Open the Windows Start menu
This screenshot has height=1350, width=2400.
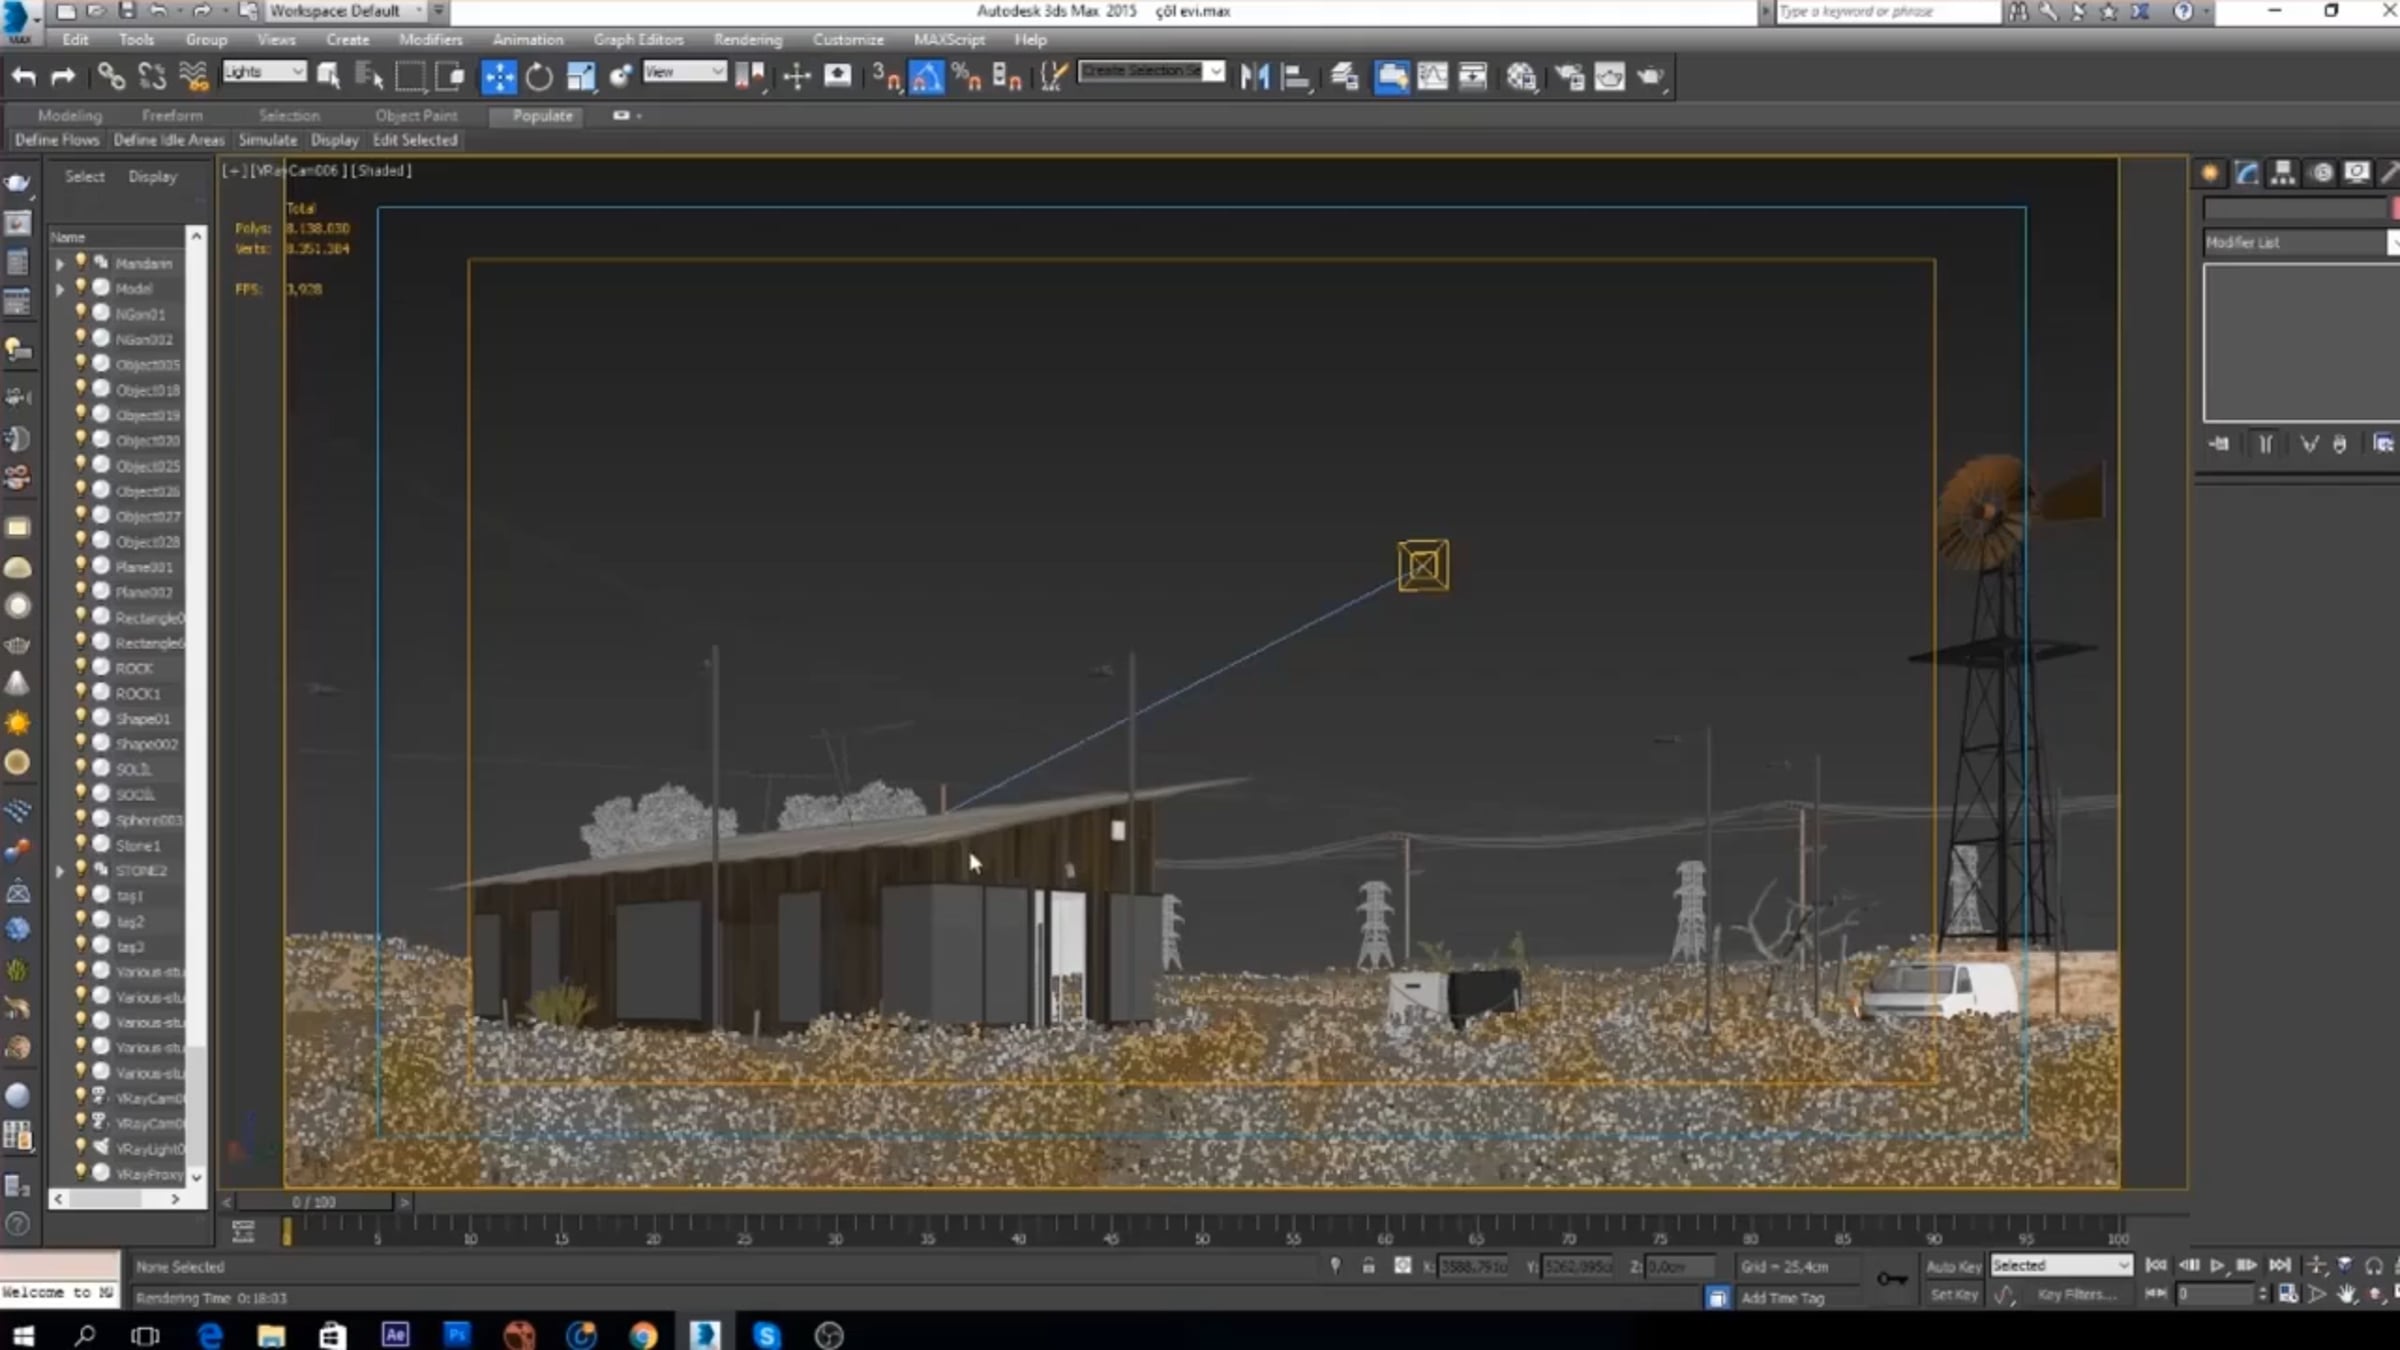point(23,1334)
